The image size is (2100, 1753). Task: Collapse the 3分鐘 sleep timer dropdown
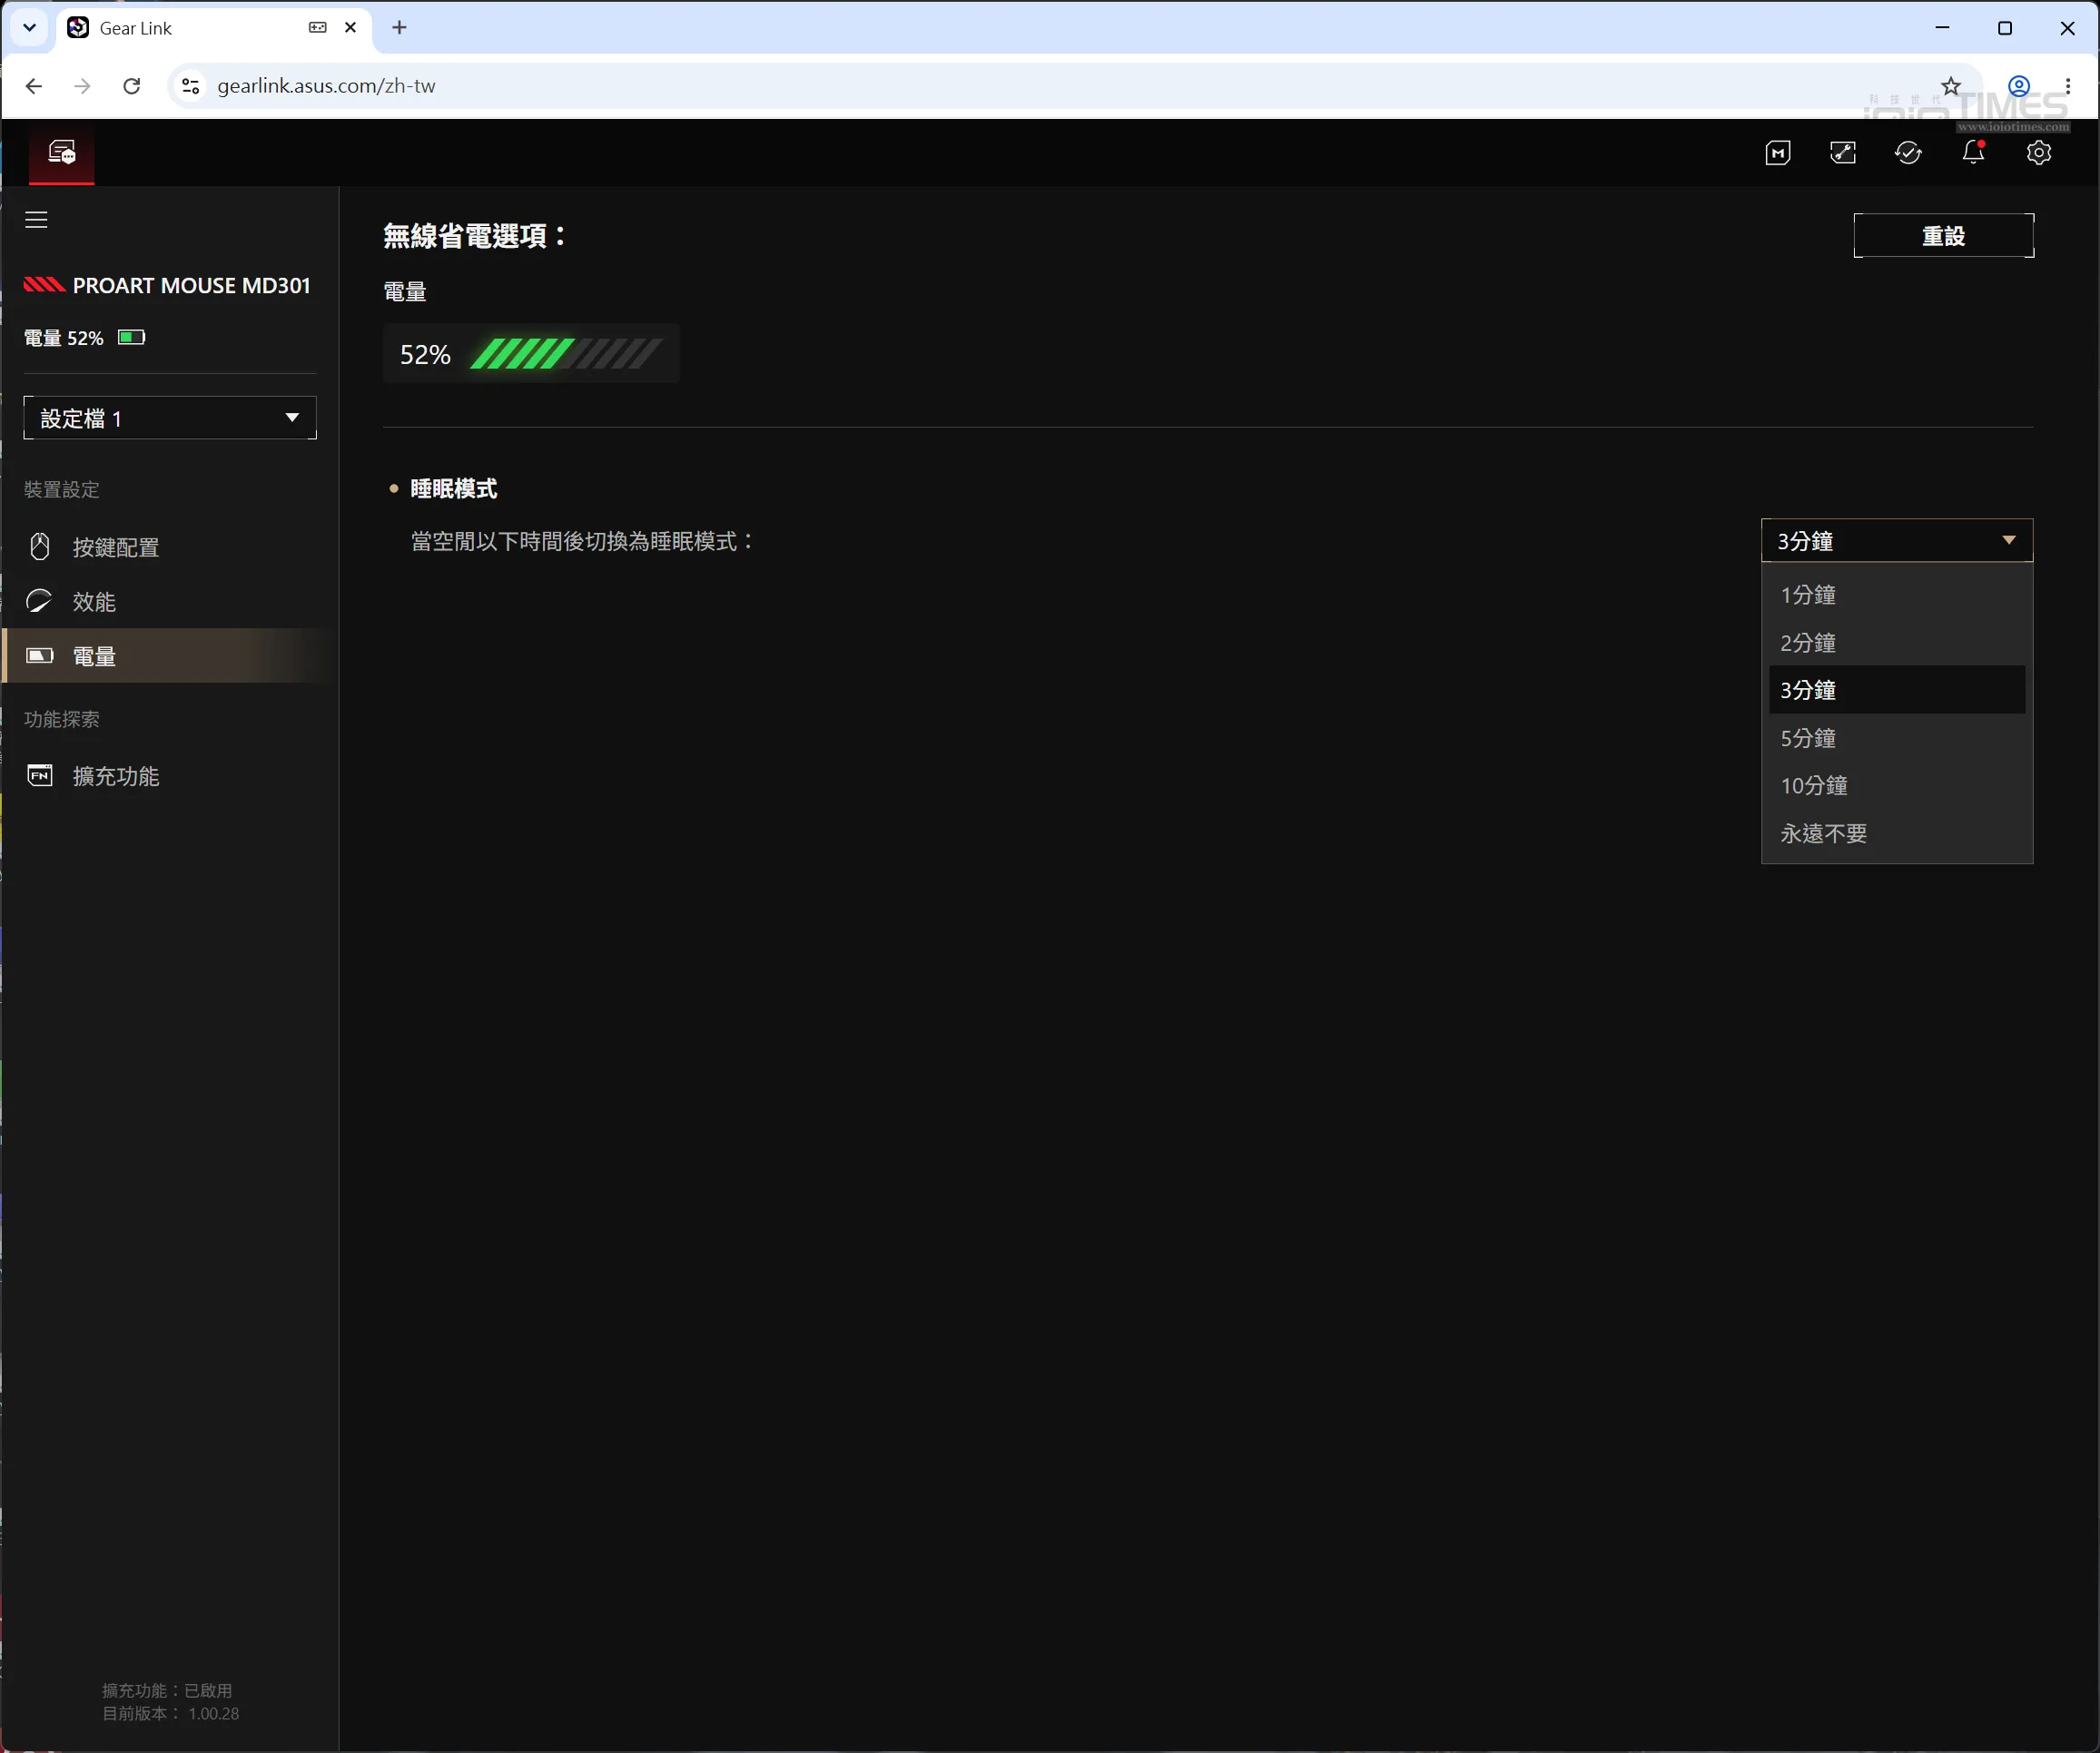(x=1897, y=541)
